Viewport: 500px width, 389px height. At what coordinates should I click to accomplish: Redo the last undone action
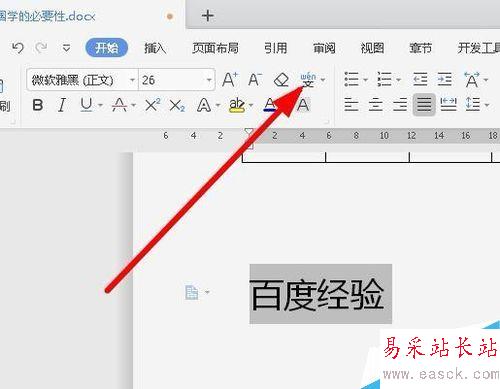(41, 48)
